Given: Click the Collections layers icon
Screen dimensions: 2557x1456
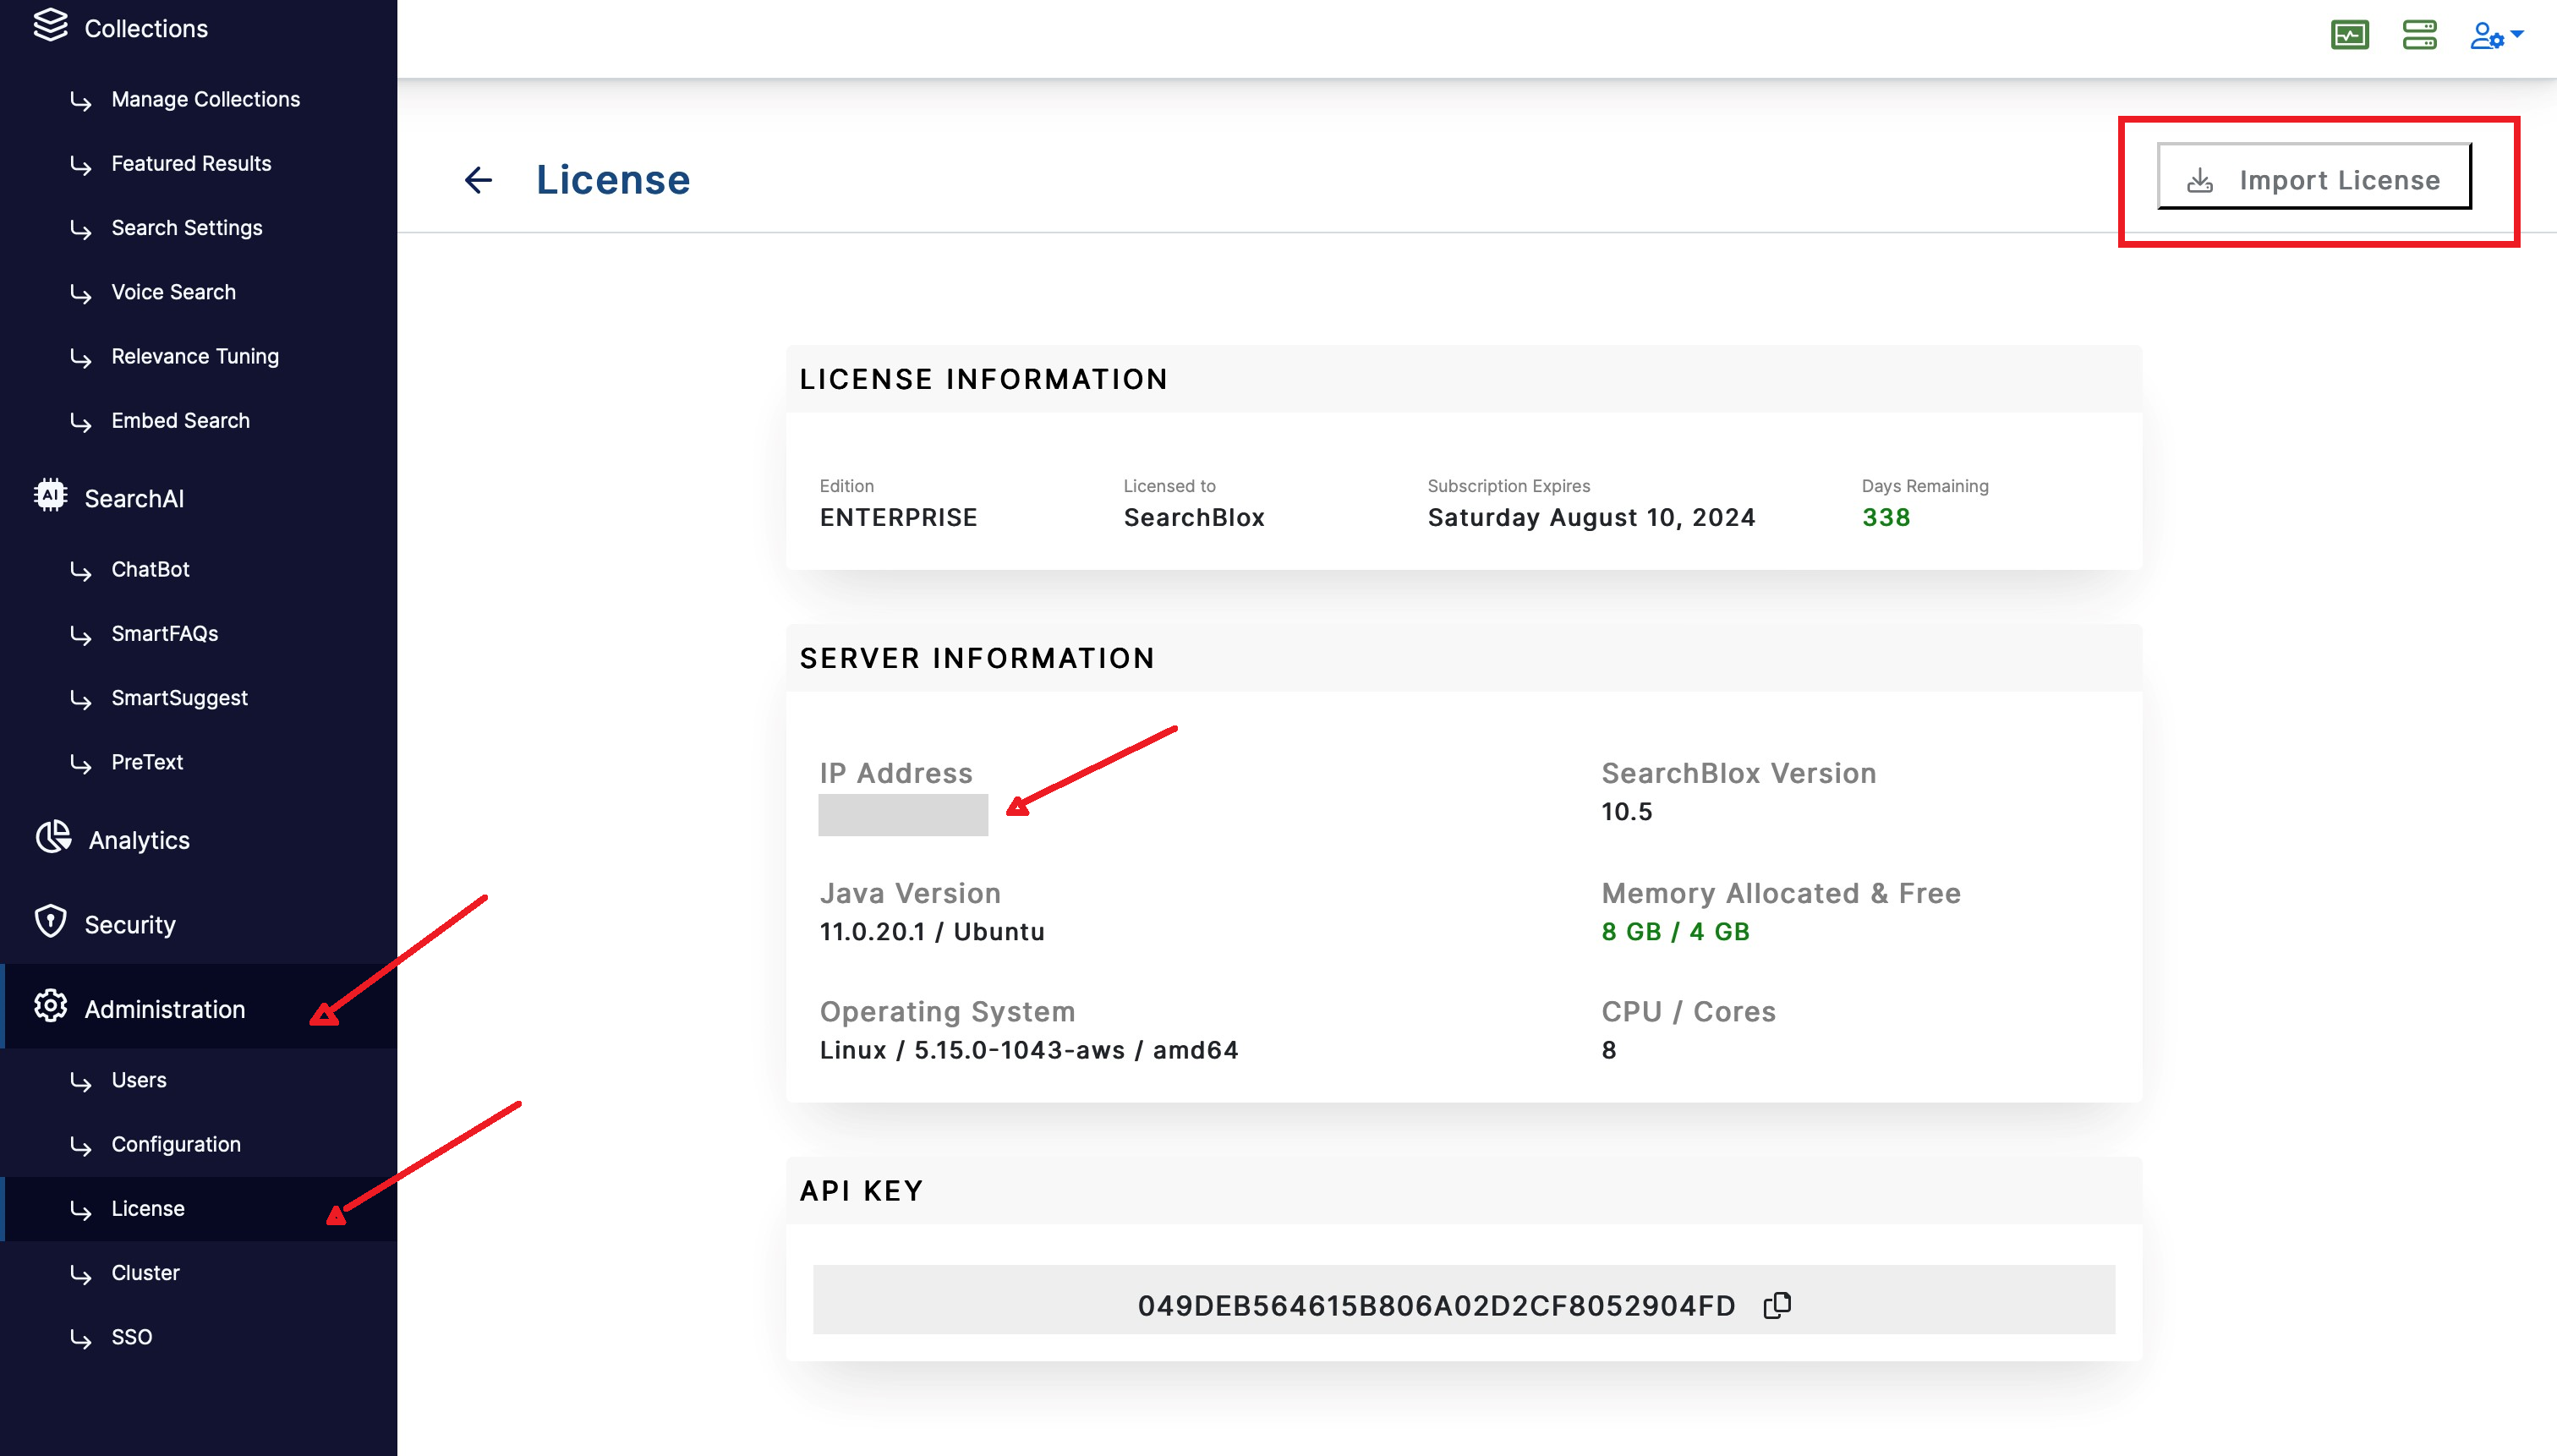Looking at the screenshot, I should pyautogui.click(x=50, y=26).
